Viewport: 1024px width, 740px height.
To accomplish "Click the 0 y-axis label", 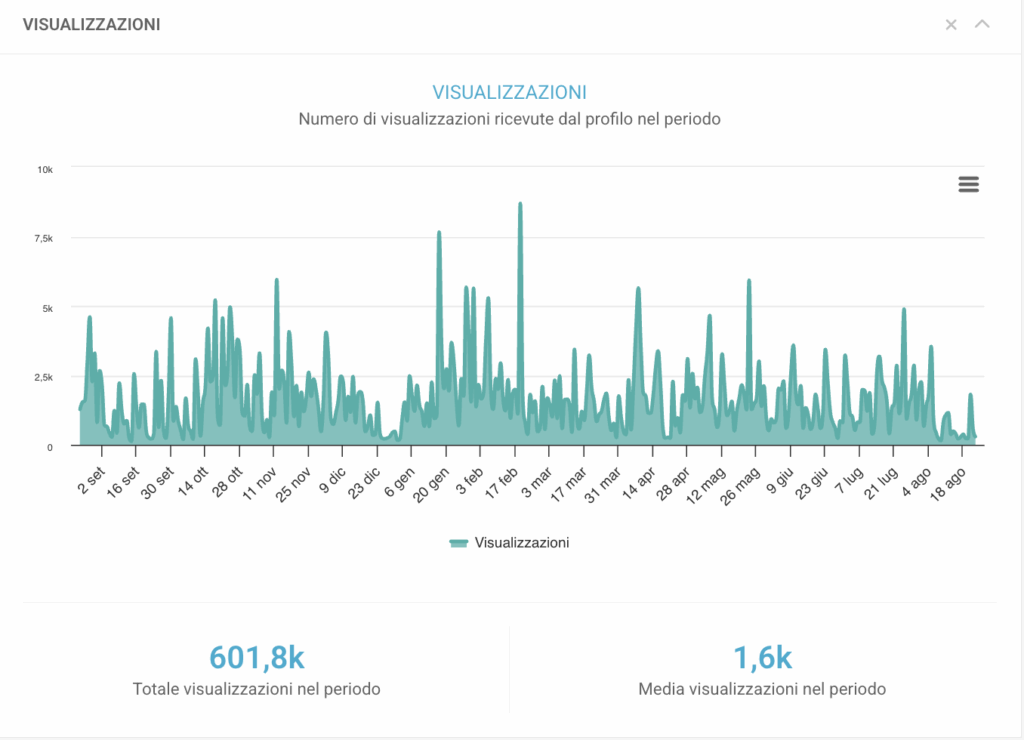I will tap(50, 447).
